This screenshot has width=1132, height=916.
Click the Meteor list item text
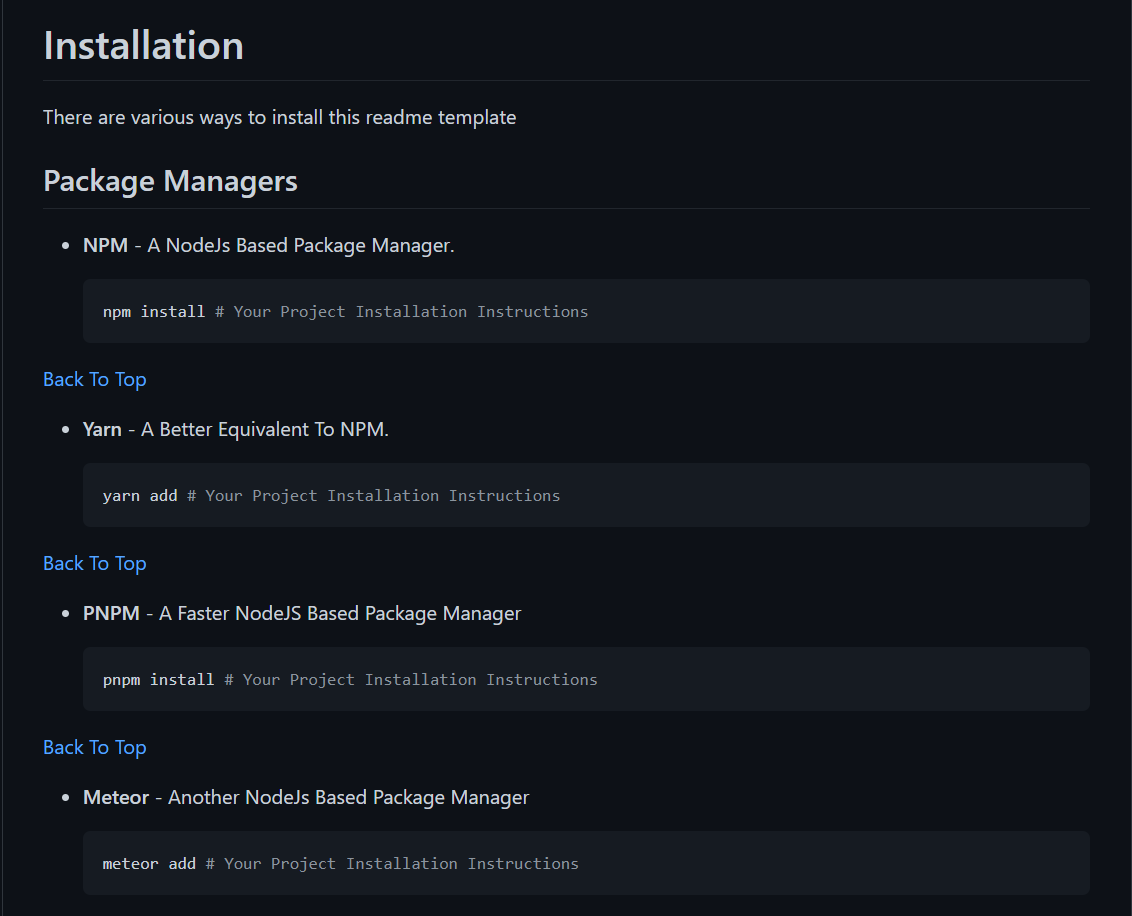coord(306,798)
